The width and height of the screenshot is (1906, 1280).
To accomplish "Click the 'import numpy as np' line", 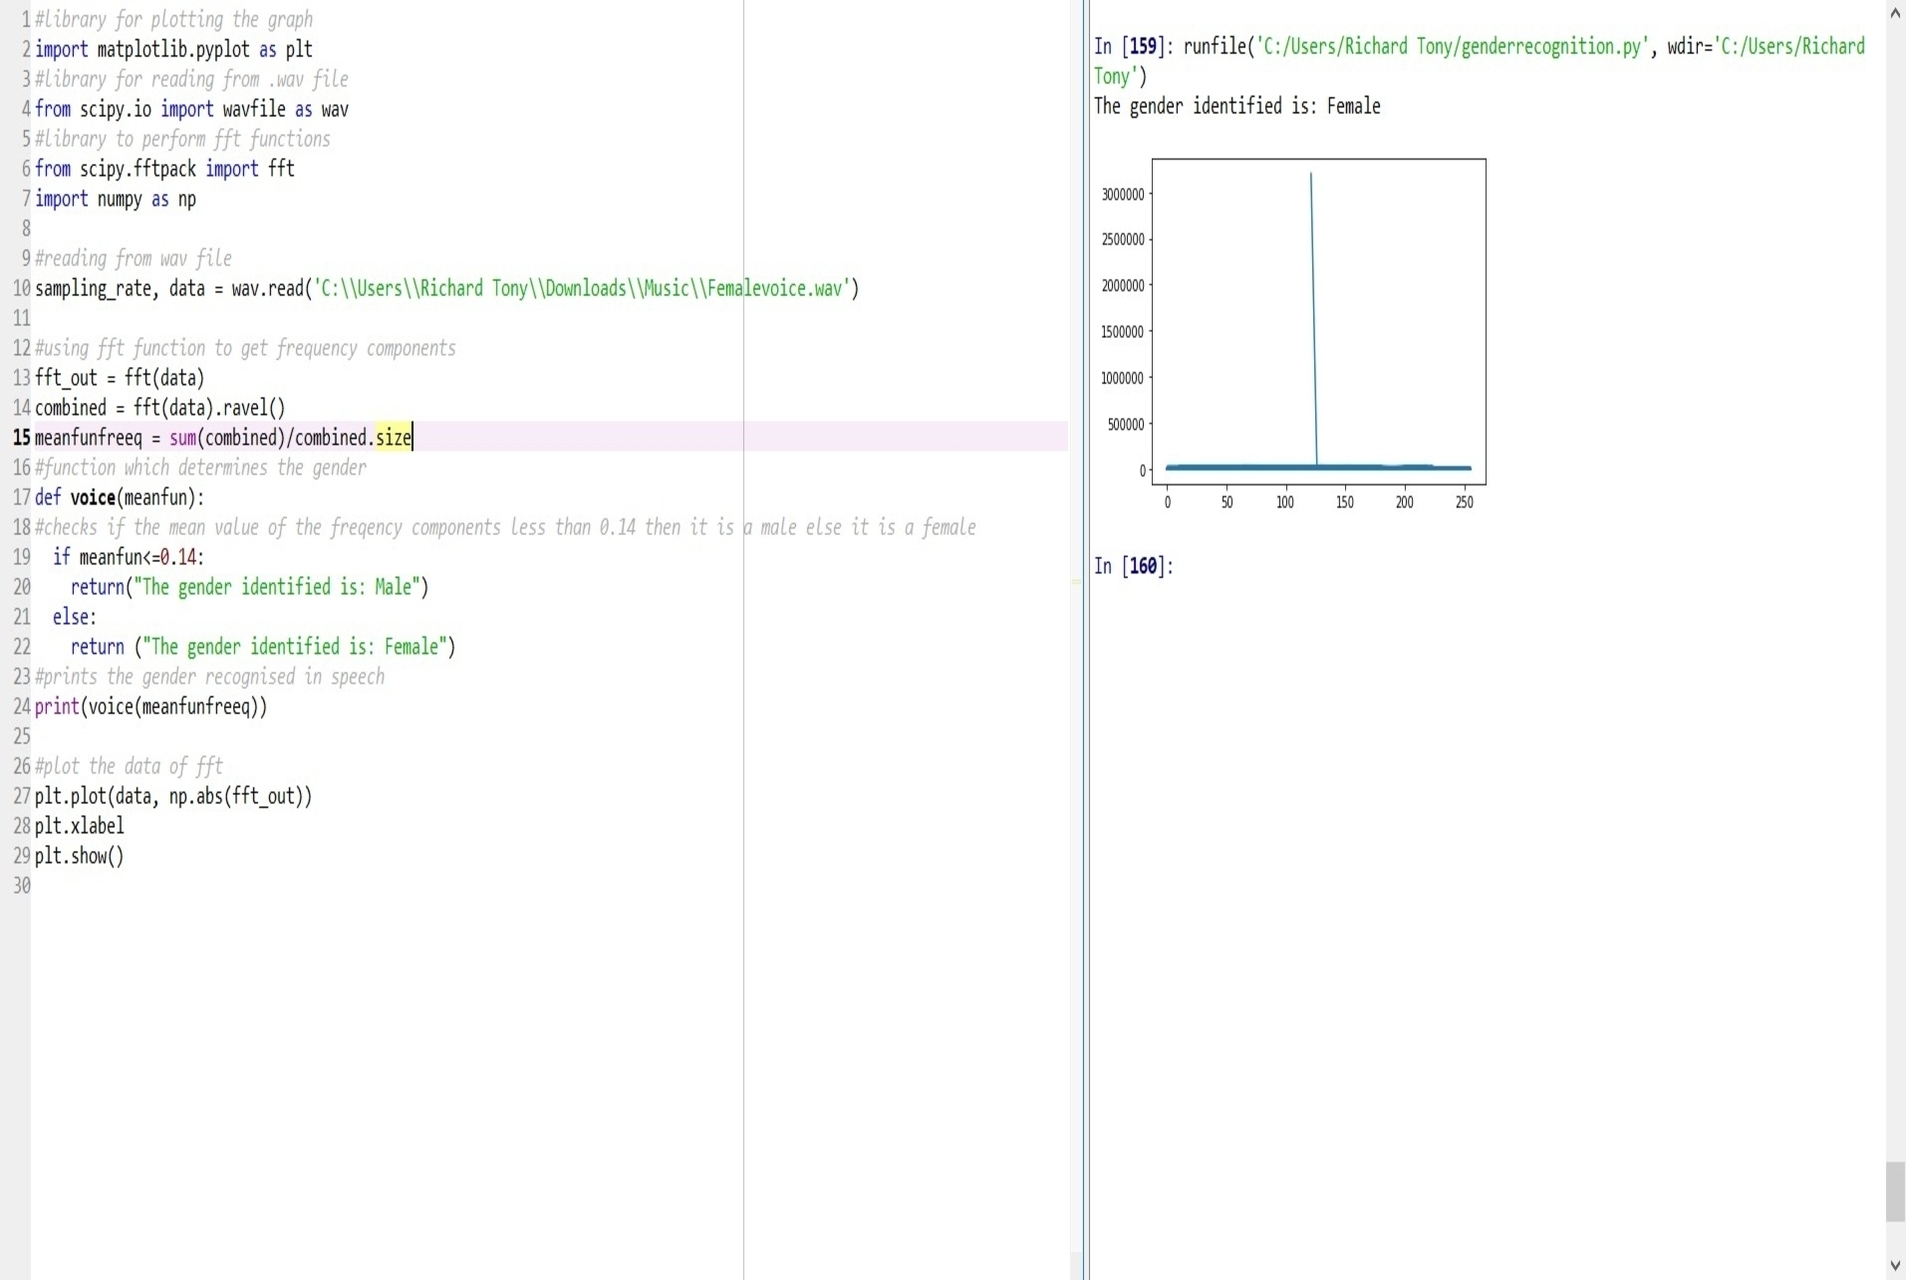I will tap(116, 199).
